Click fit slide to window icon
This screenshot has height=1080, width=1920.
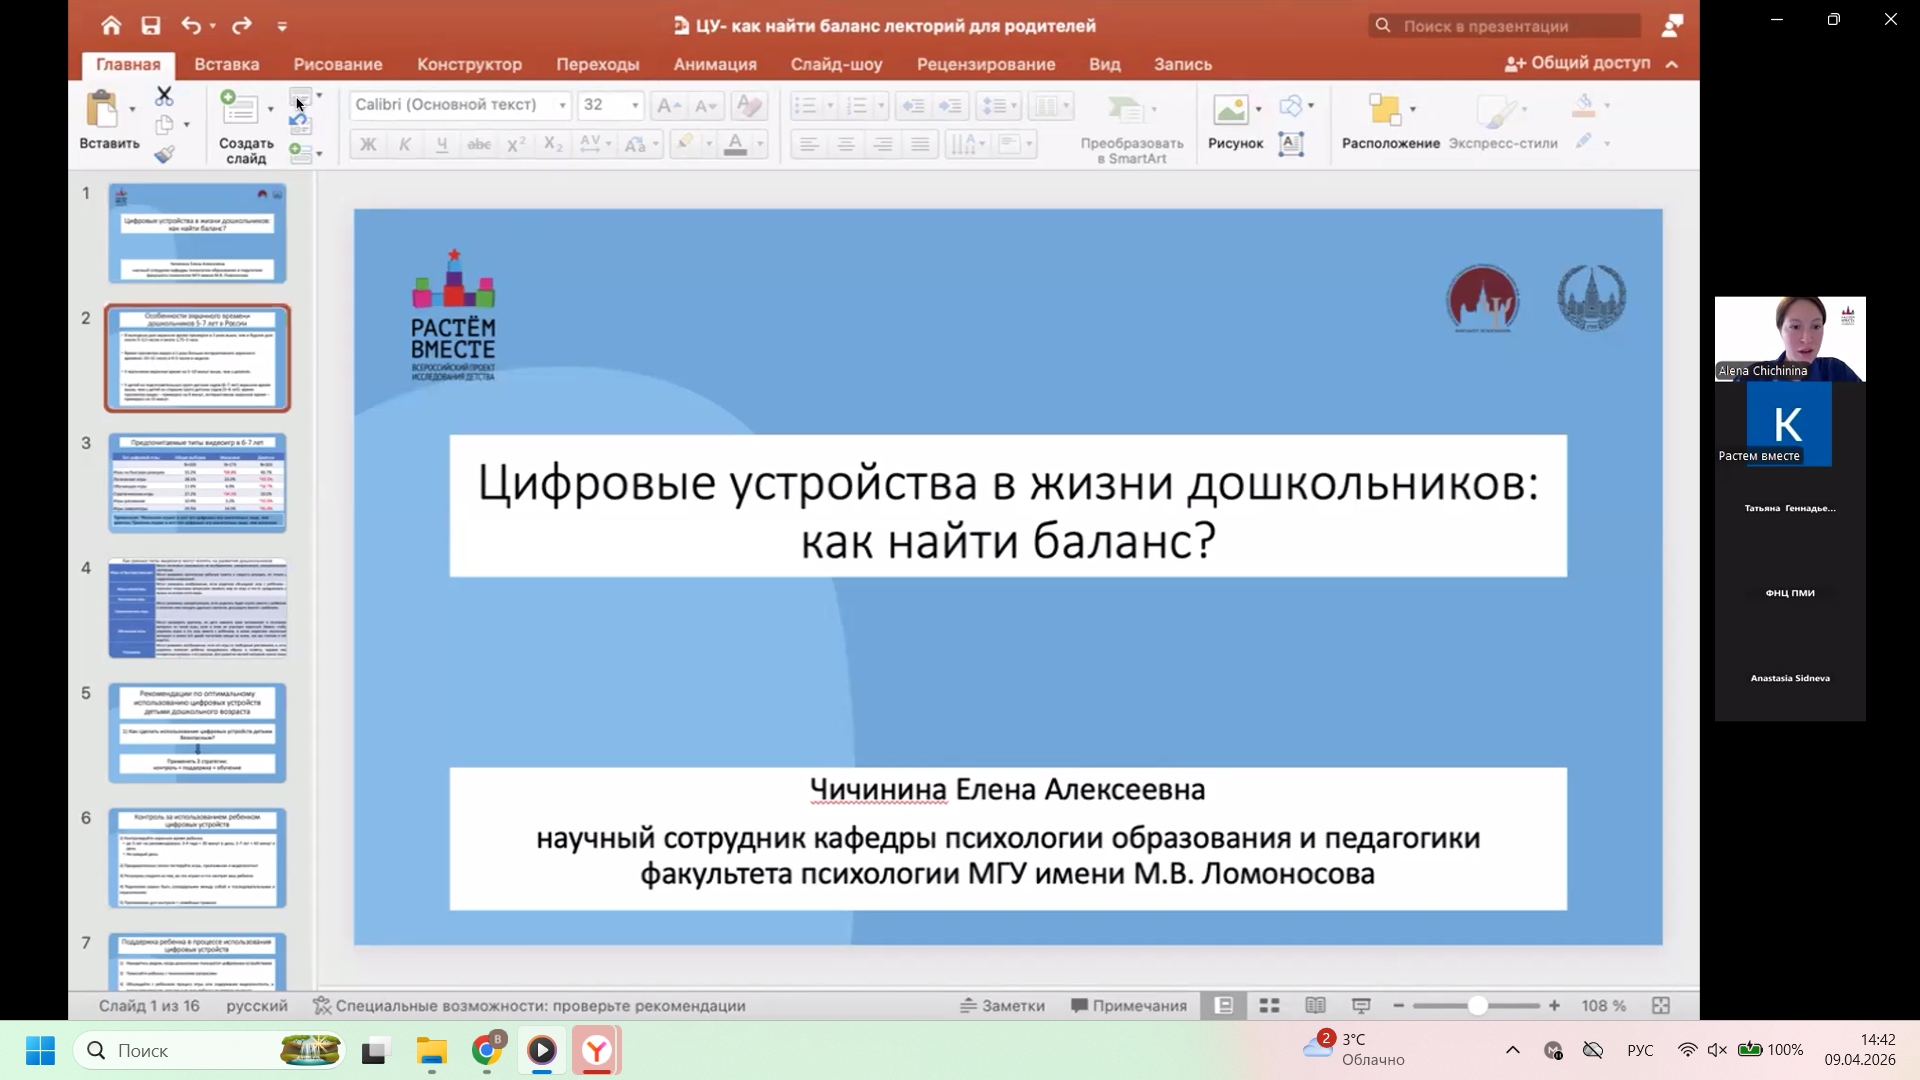coord(1661,1006)
